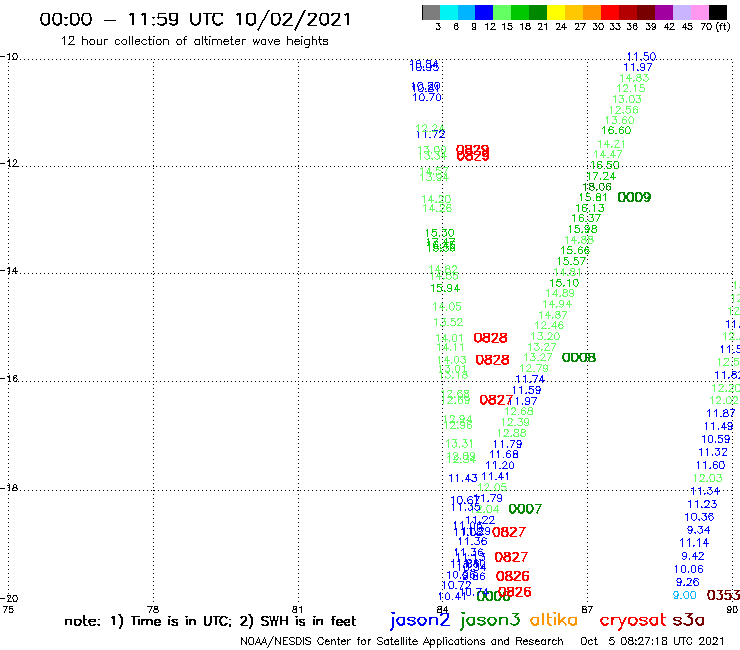Click the latitude axis label -12
The width and height of the screenshot is (740, 650).
9,163
